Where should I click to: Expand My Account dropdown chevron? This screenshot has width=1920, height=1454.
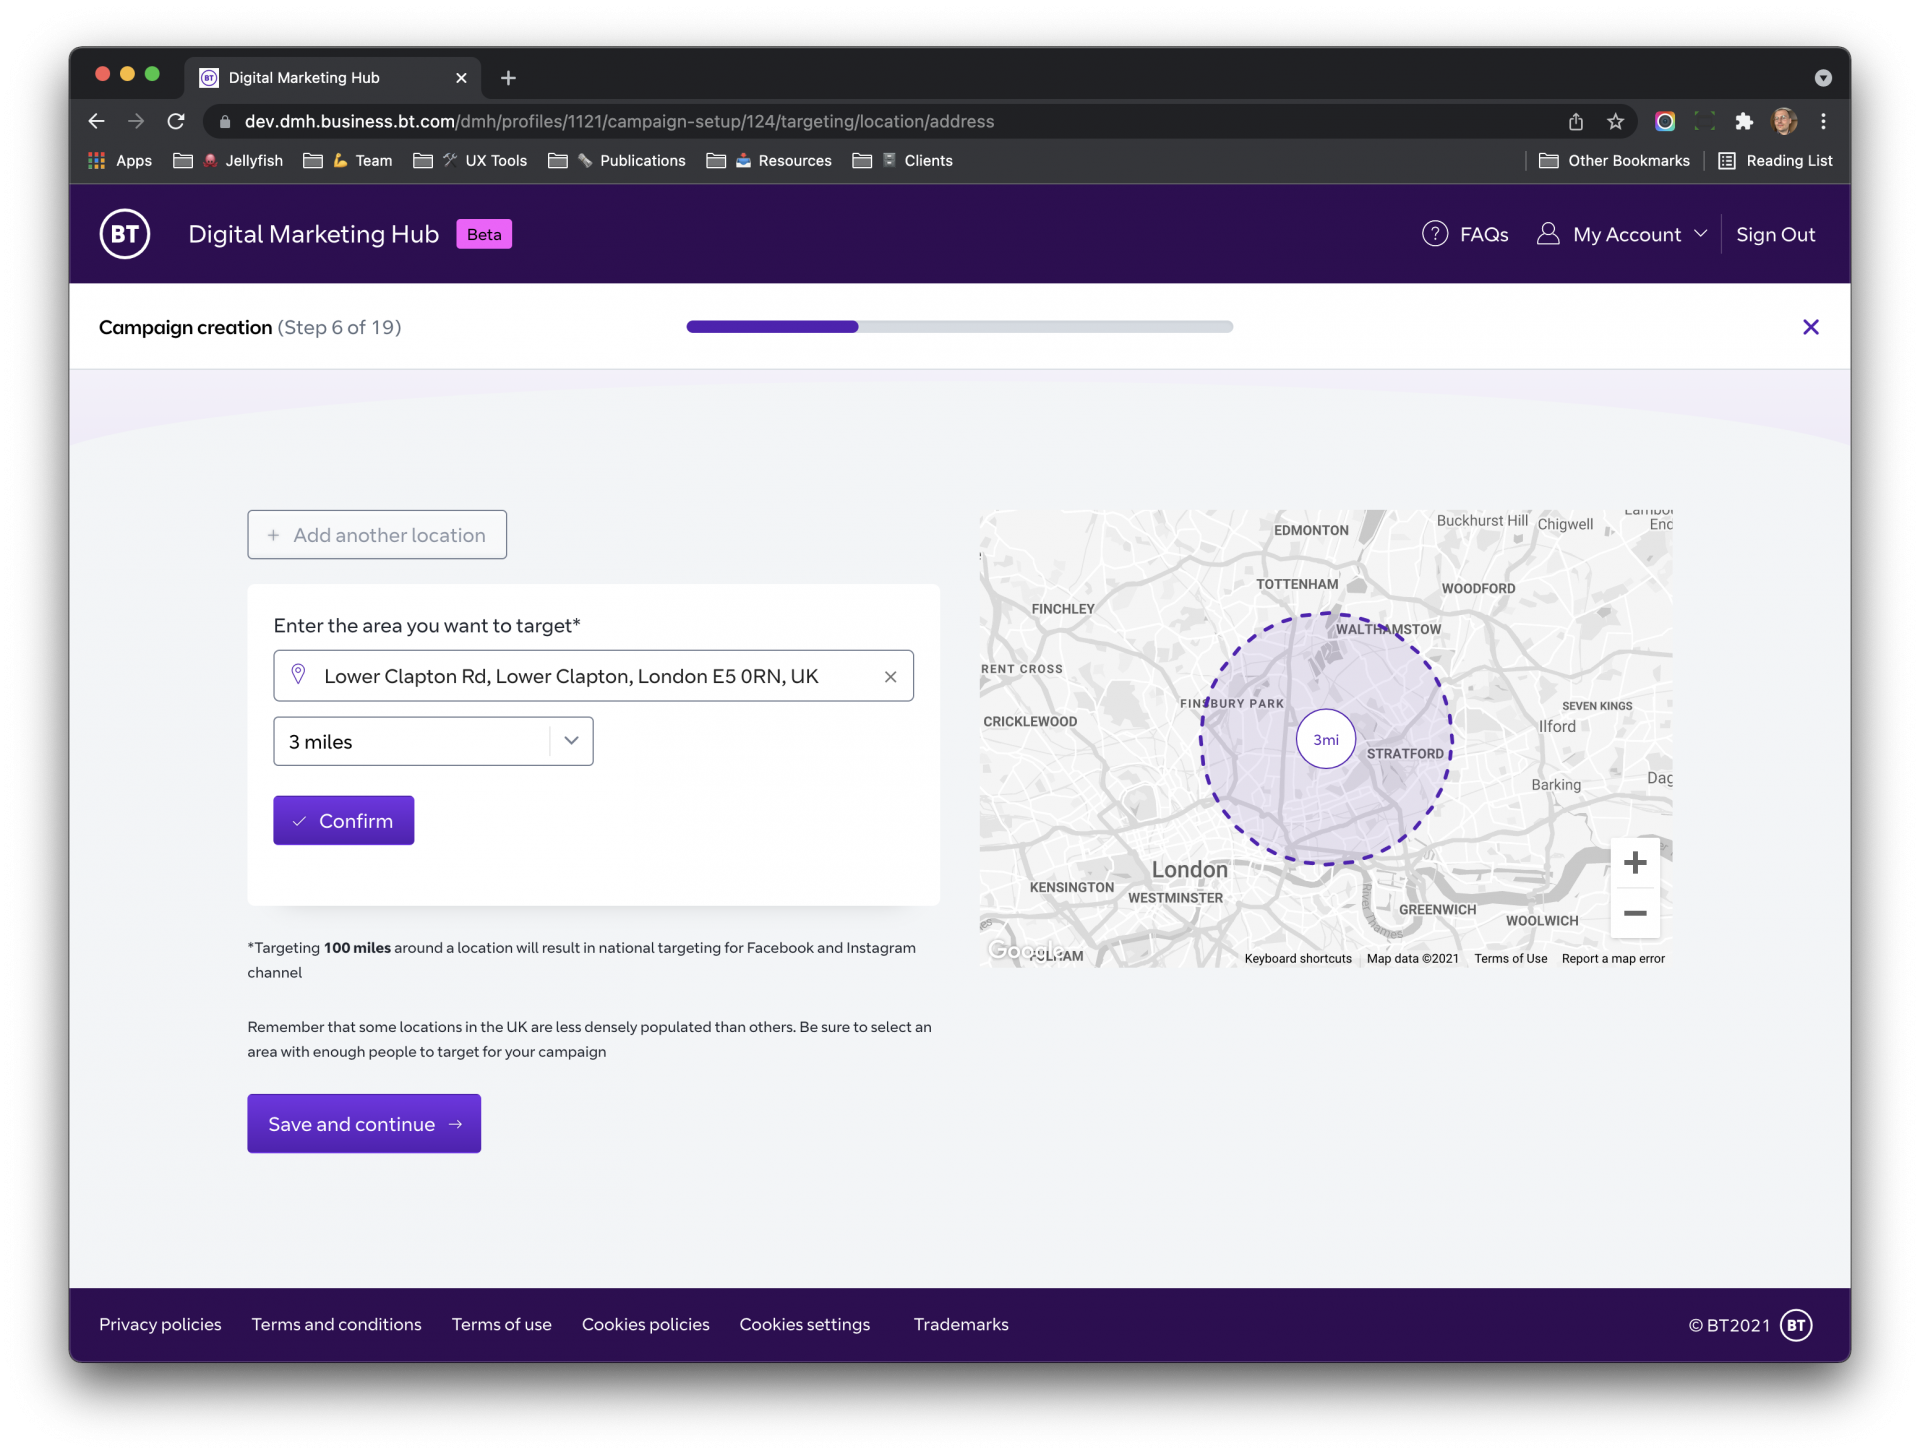pyautogui.click(x=1700, y=234)
